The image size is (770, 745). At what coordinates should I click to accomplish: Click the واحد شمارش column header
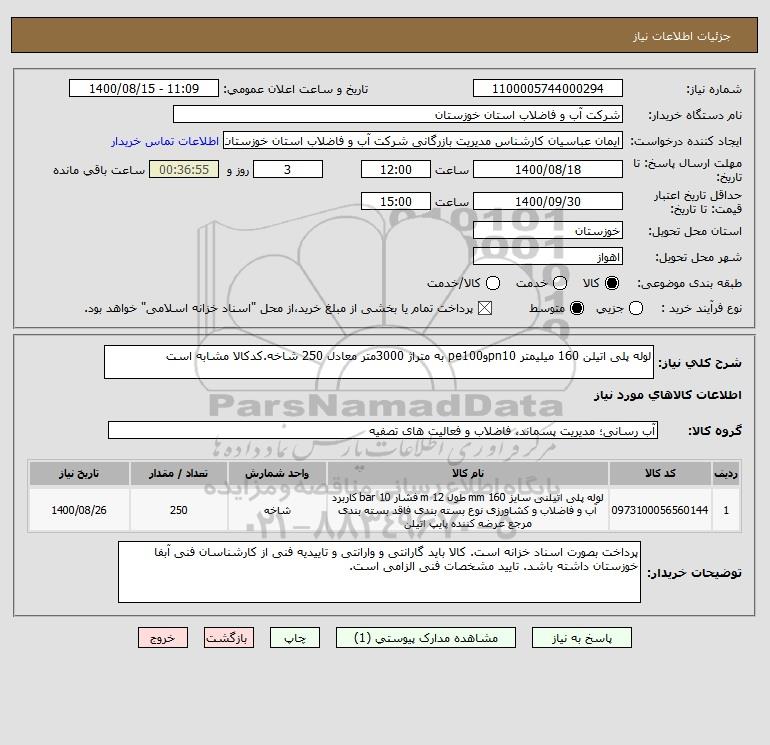277,473
